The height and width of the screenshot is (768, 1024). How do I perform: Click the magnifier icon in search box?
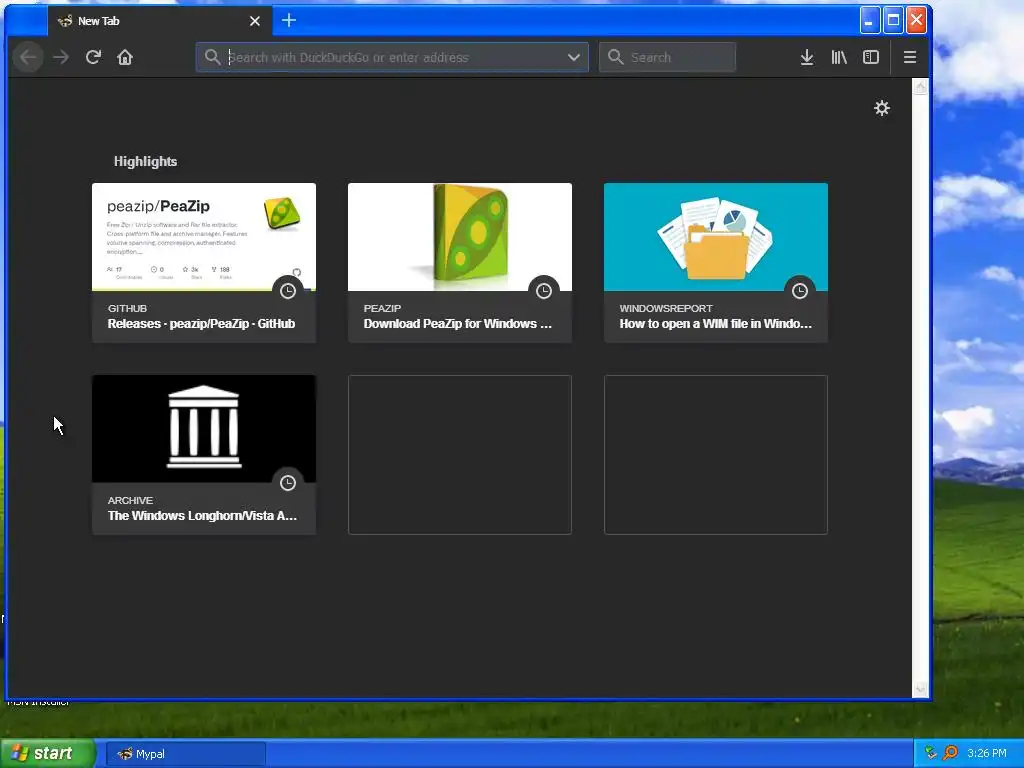click(615, 57)
